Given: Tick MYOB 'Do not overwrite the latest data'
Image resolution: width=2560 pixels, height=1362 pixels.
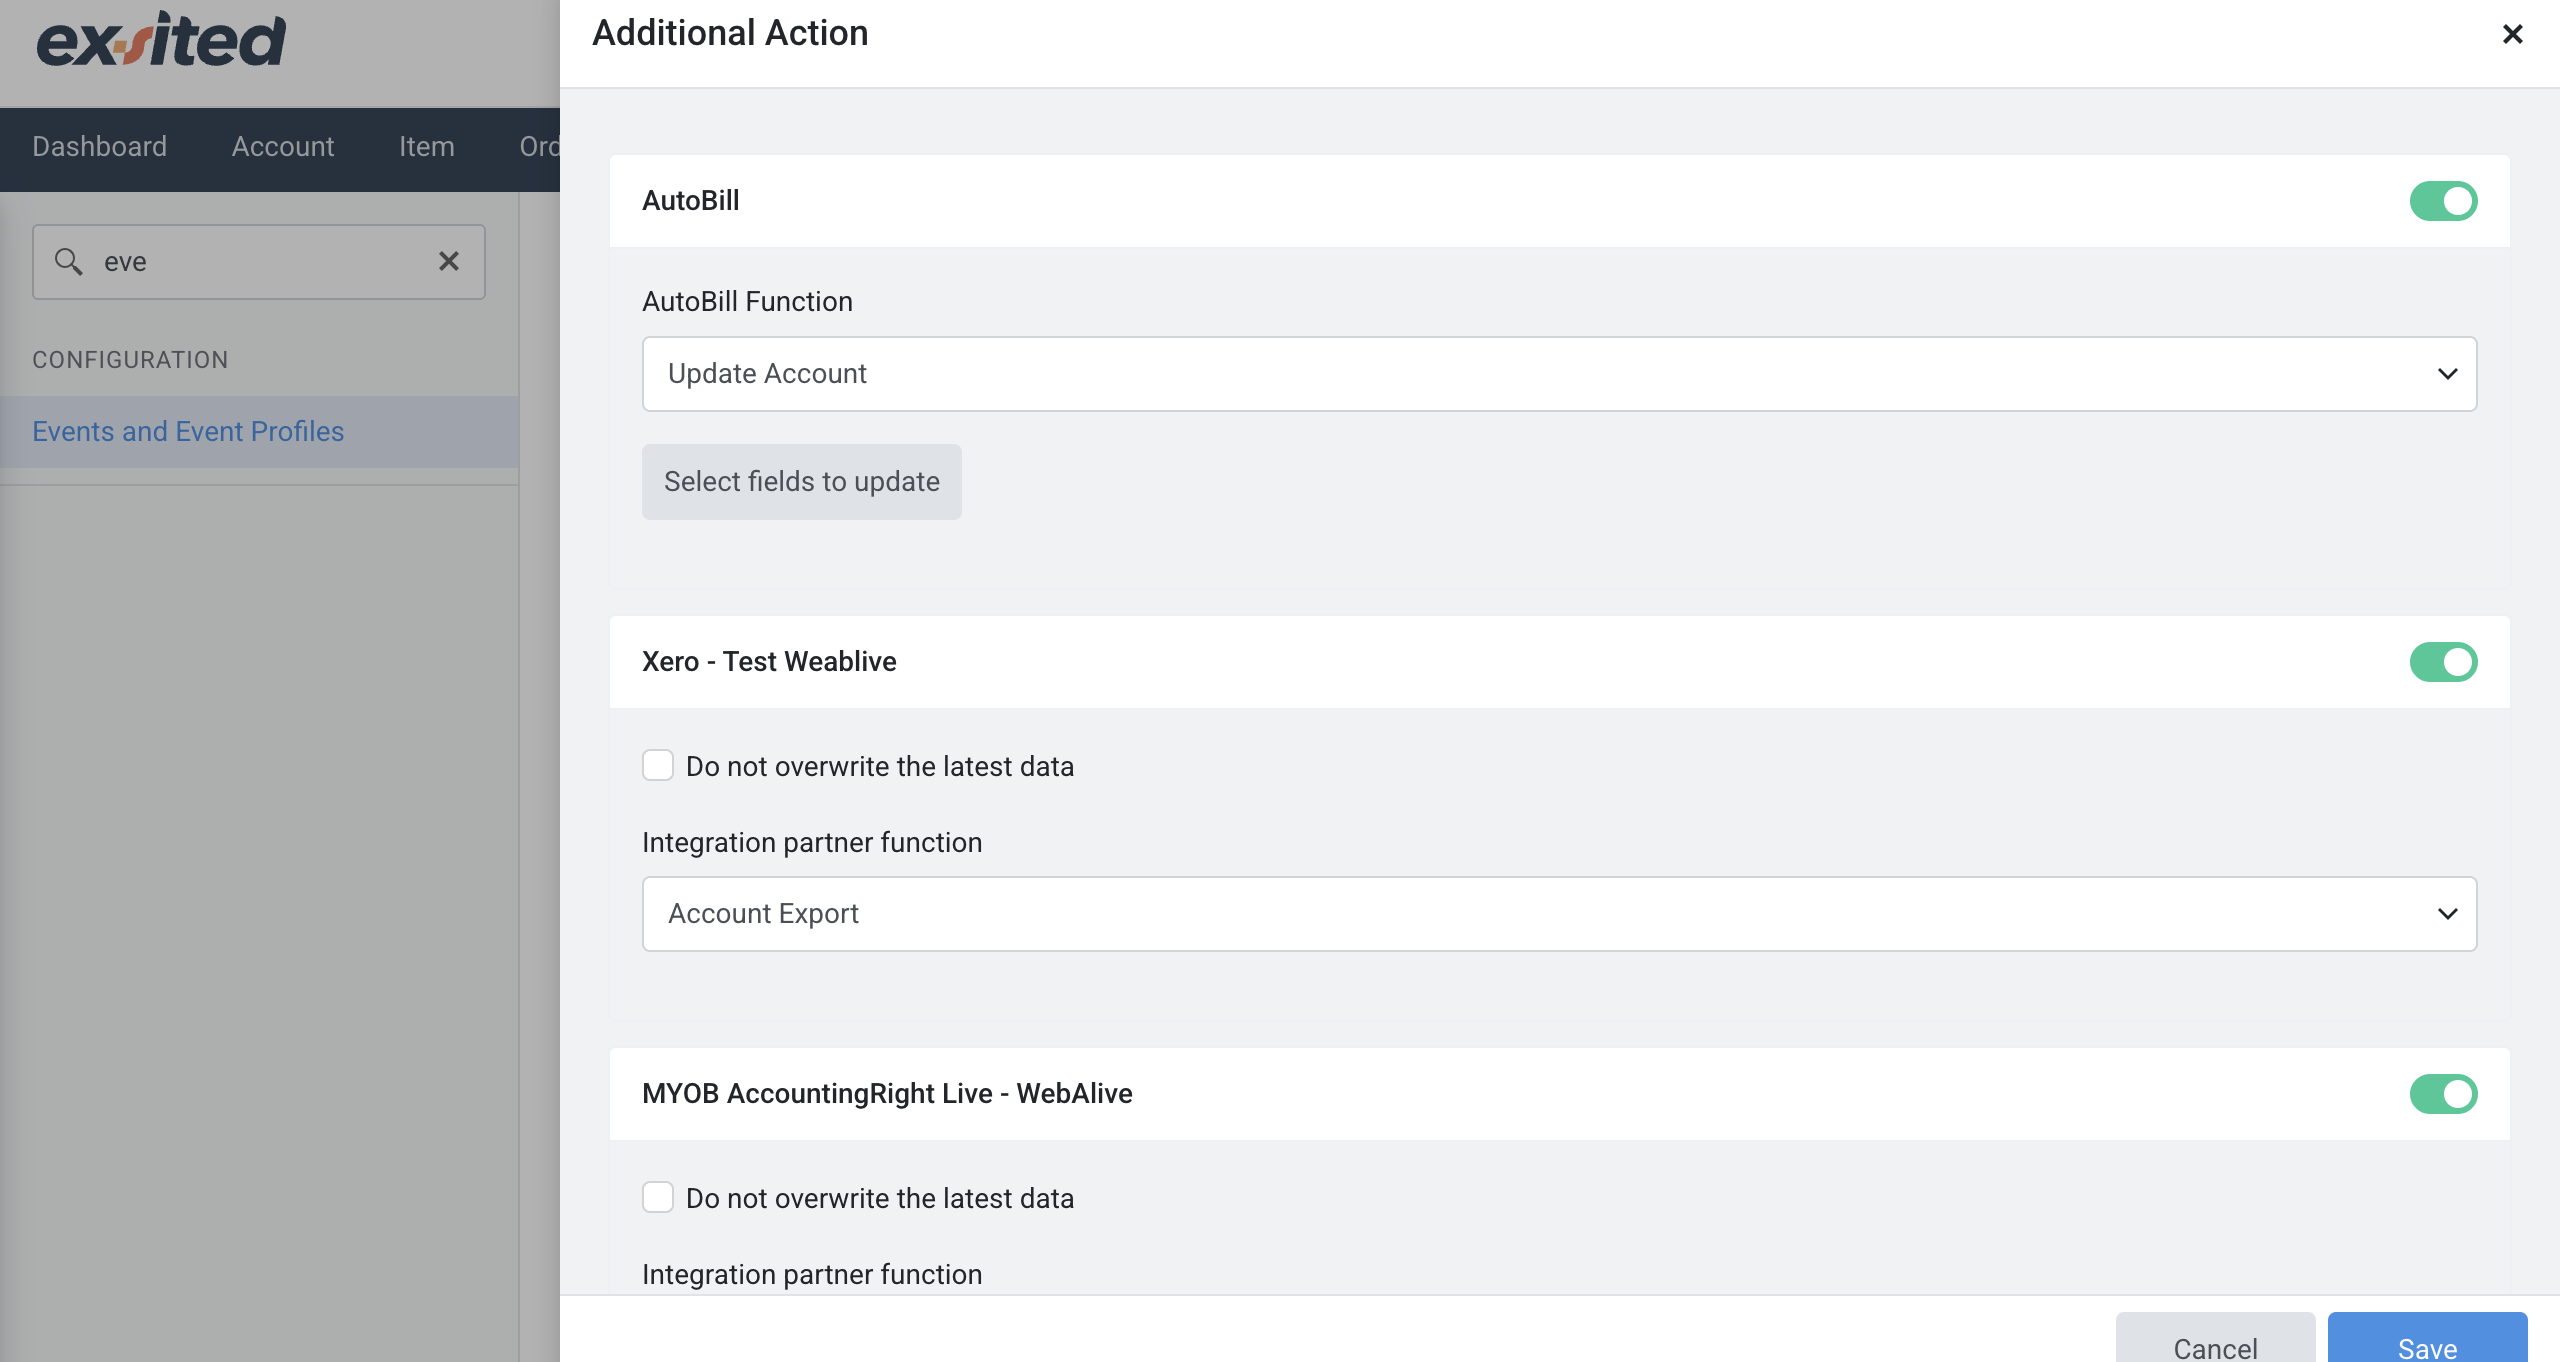Looking at the screenshot, I should (658, 1198).
